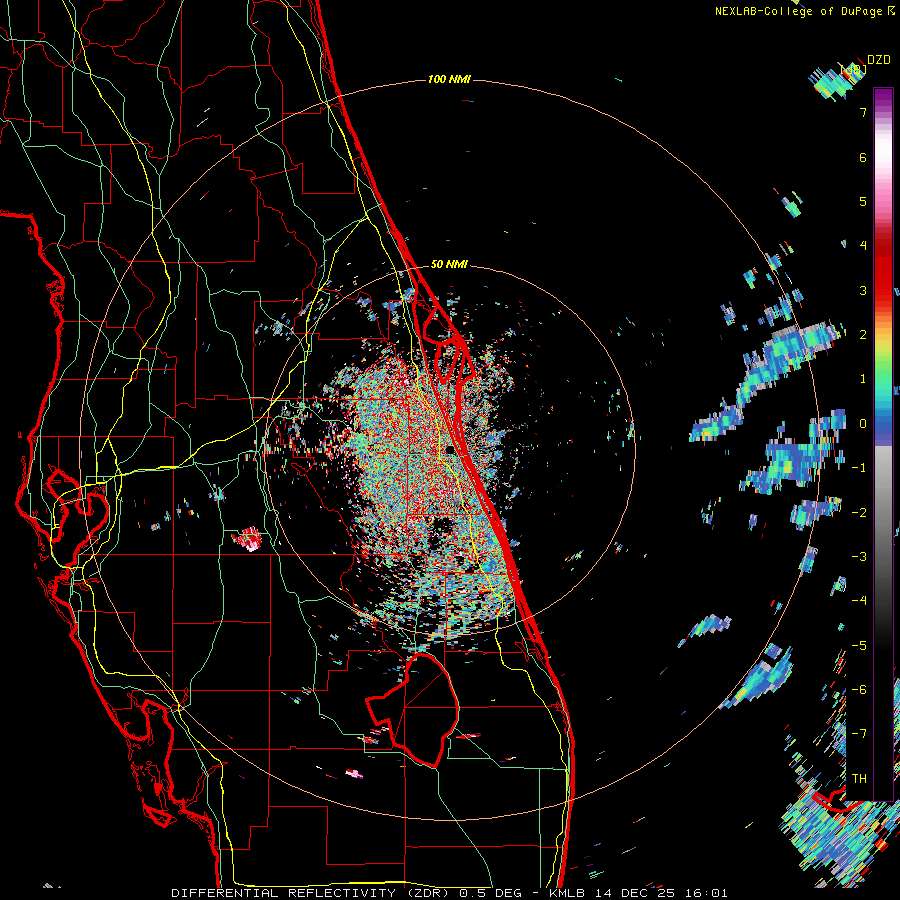Click the '2' value on the color scale
The image size is (900, 900).
(x=863, y=335)
